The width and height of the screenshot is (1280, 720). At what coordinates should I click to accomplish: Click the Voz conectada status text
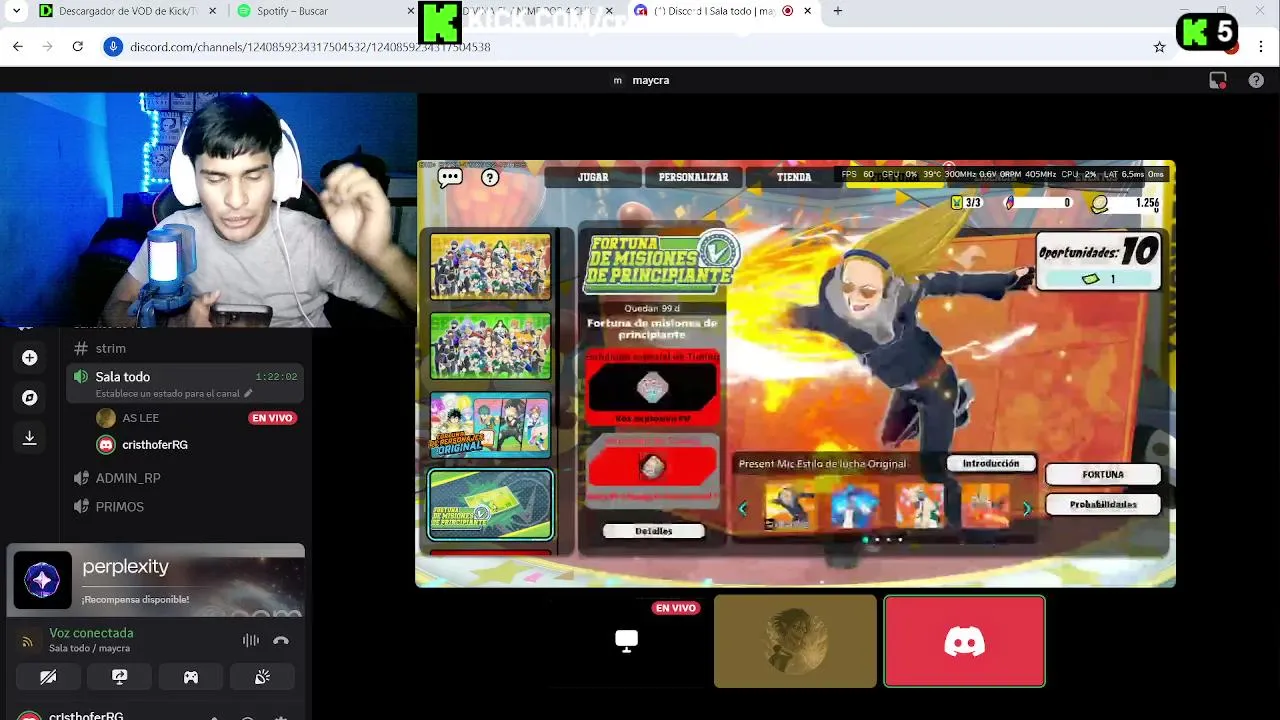coord(91,633)
